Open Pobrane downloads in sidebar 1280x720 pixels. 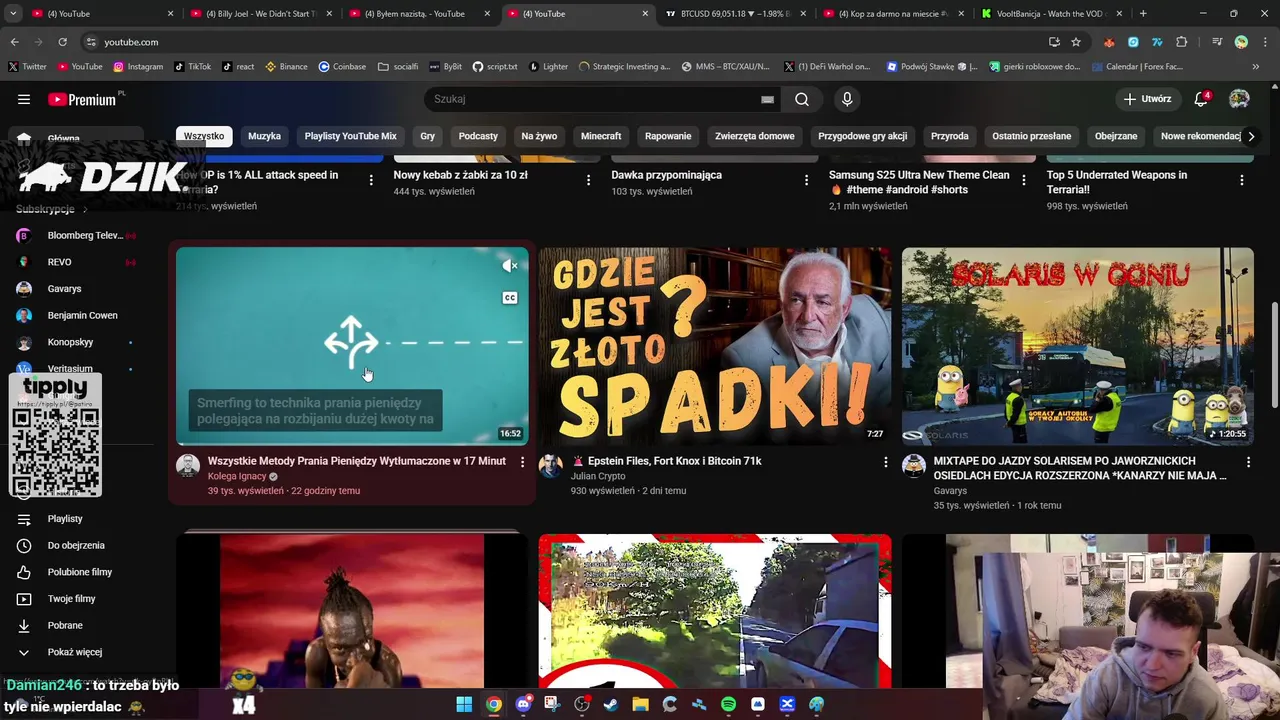click(x=76, y=625)
